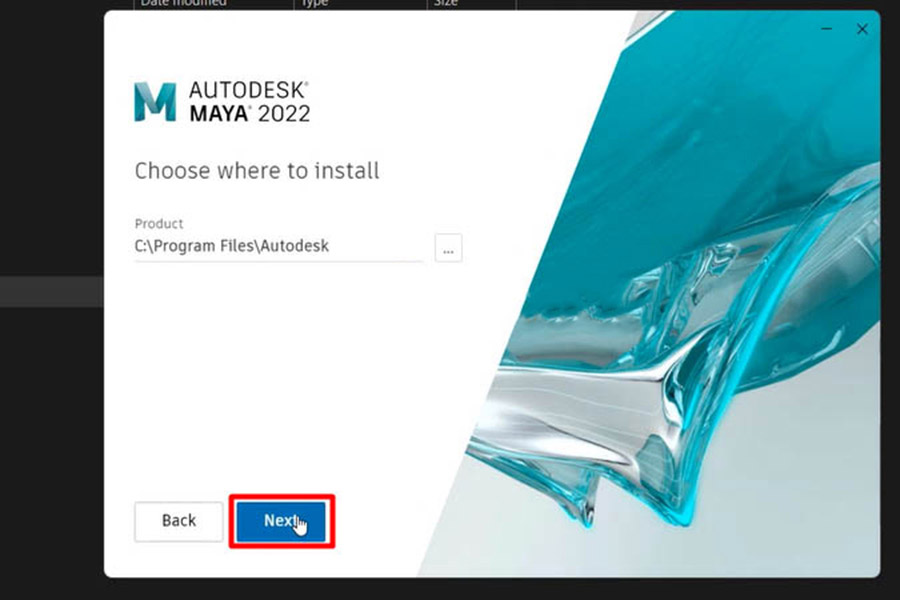Go back with the Back button
The height and width of the screenshot is (600, 900).
coord(179,521)
